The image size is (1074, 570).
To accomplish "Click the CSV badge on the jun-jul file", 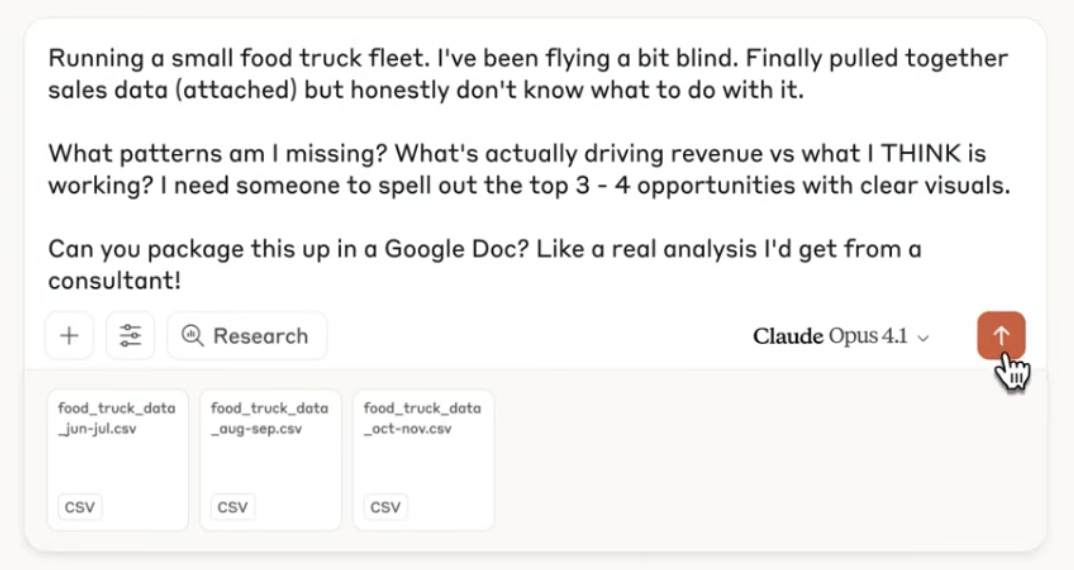I will tap(80, 507).
